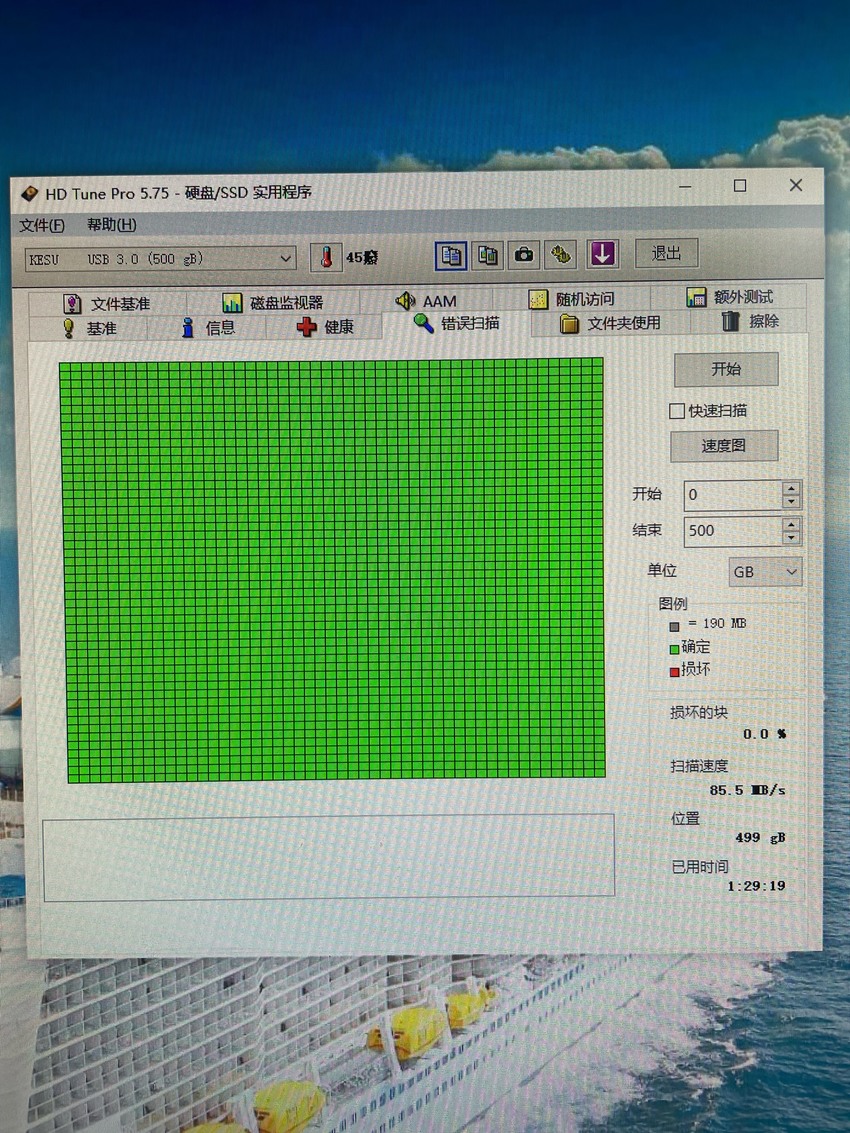Viewport: 850px width, 1133px height.
Task: Click the 退出 button
Action: pos(666,253)
